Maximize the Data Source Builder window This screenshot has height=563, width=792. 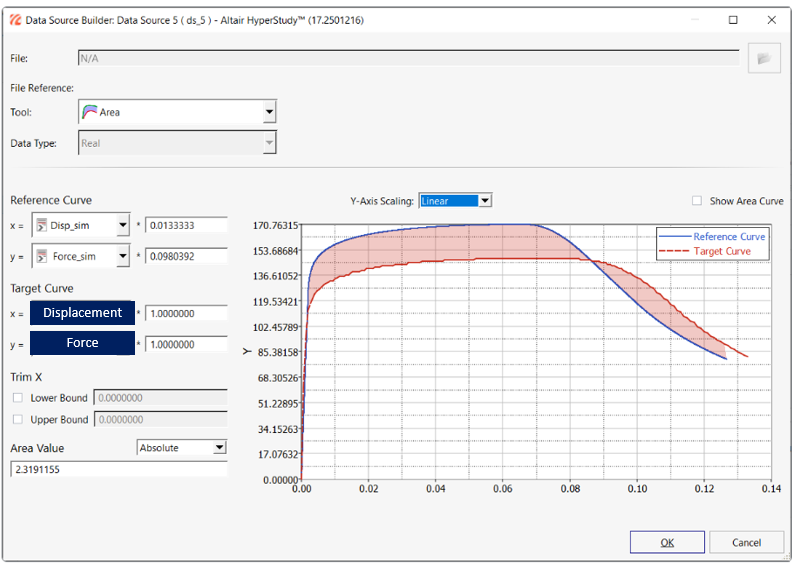tap(733, 20)
